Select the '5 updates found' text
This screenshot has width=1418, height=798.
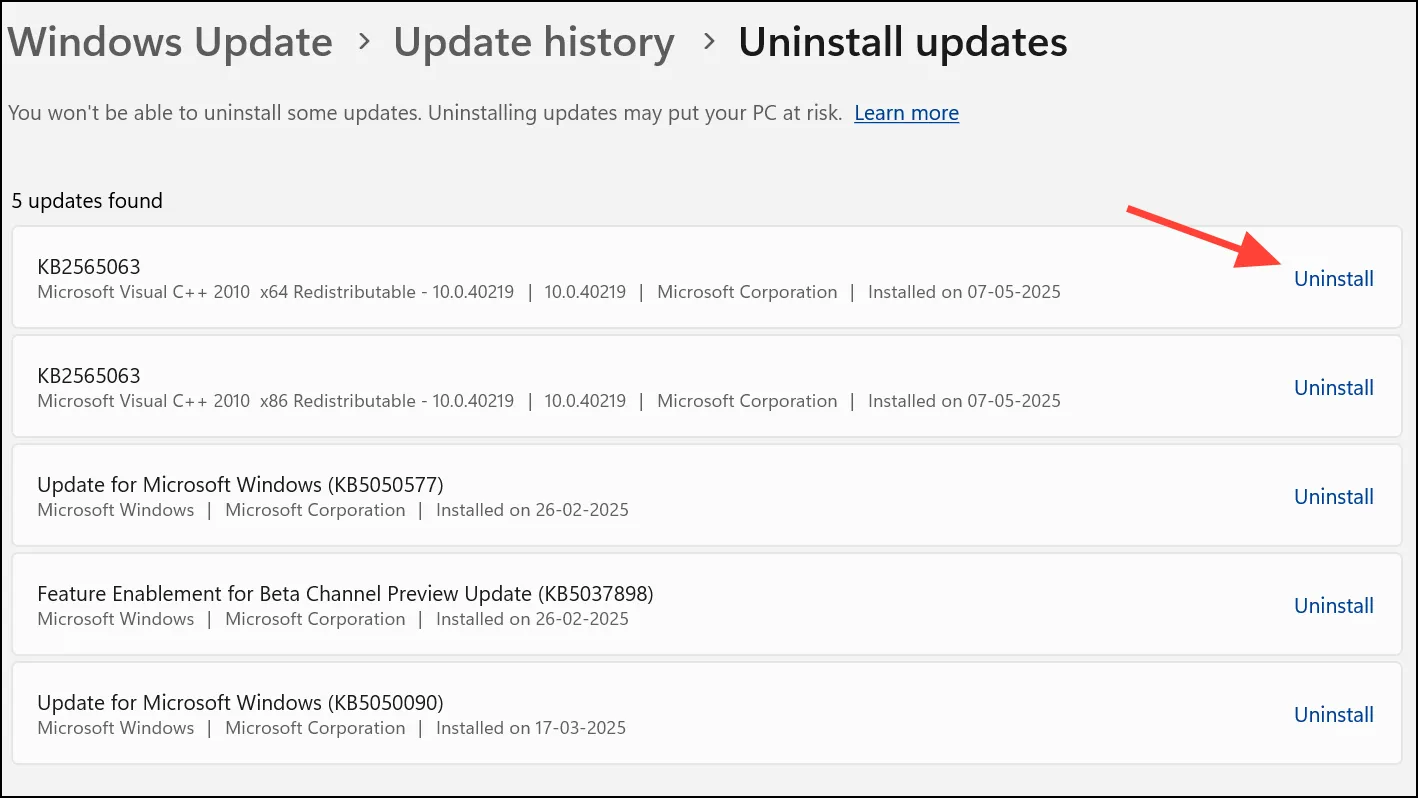(87, 201)
